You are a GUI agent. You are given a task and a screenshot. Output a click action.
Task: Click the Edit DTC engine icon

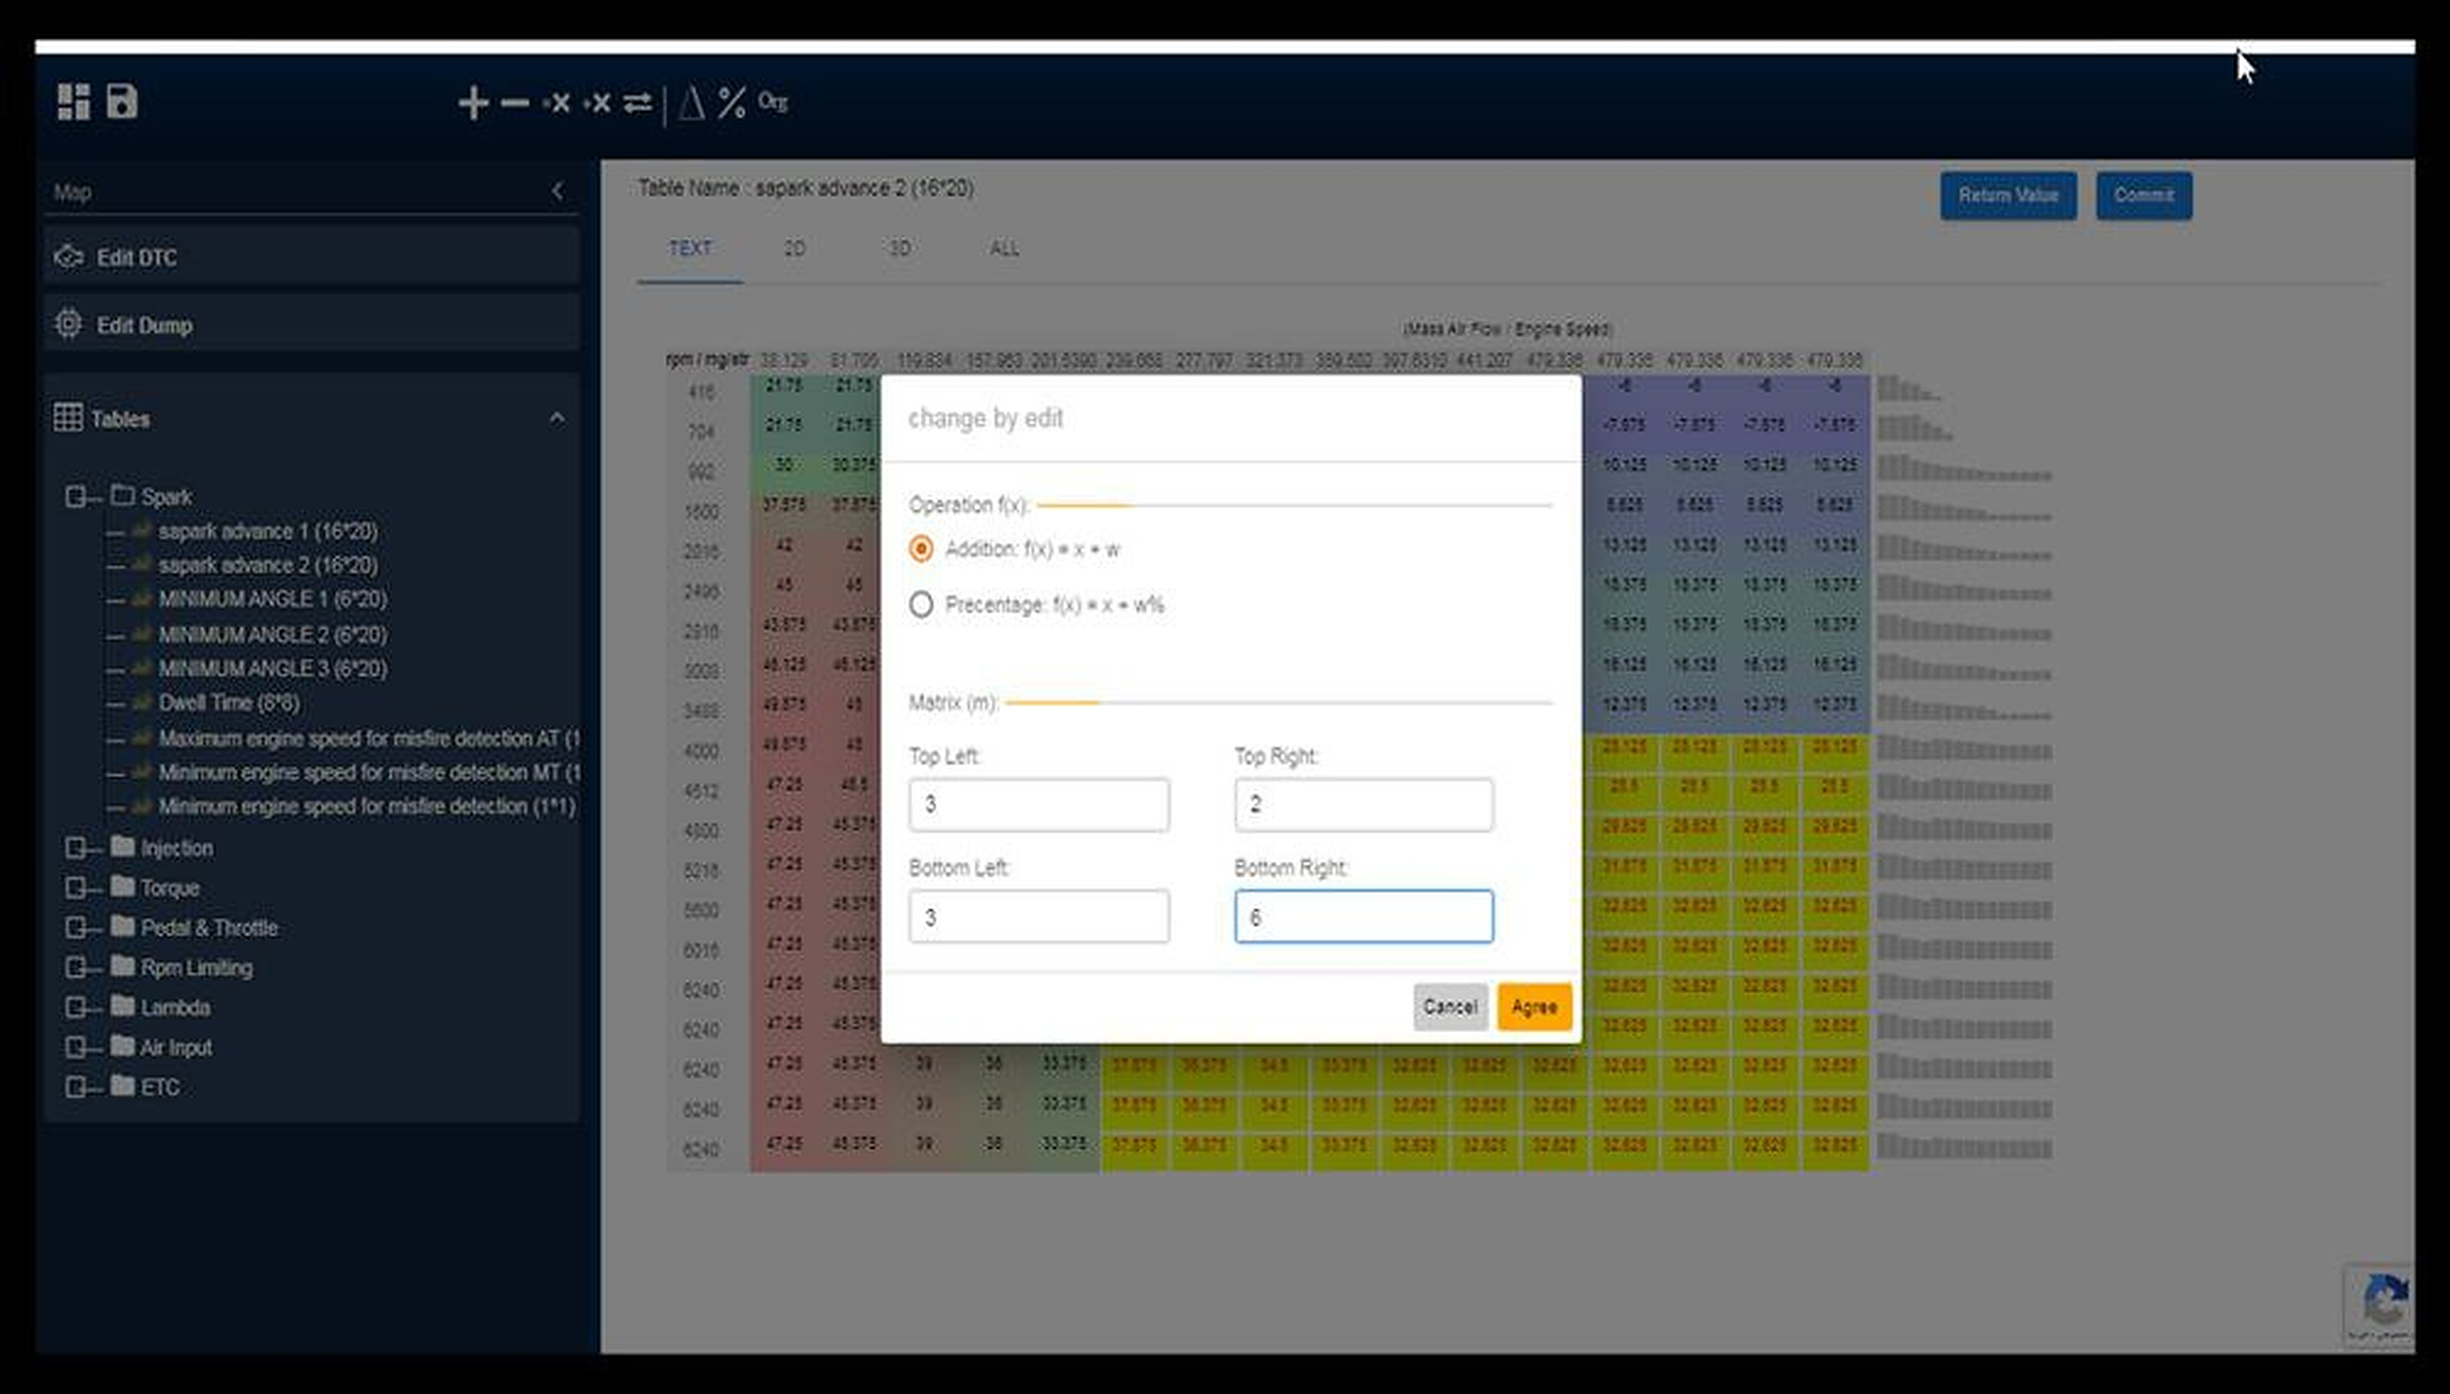coord(68,257)
